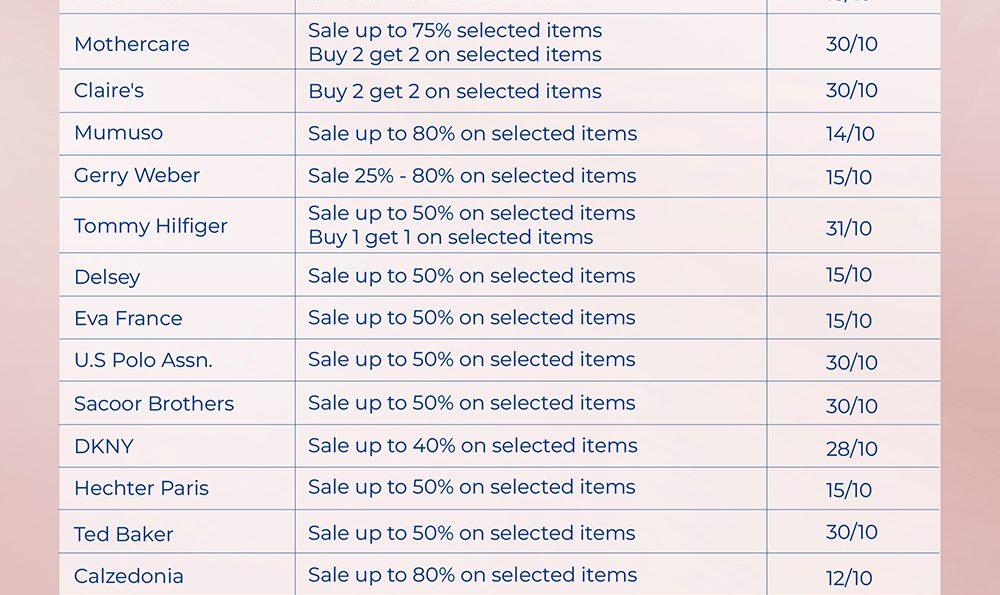This screenshot has width=1000, height=595.
Task: Click the DKNY brand name
Action: [x=104, y=447]
